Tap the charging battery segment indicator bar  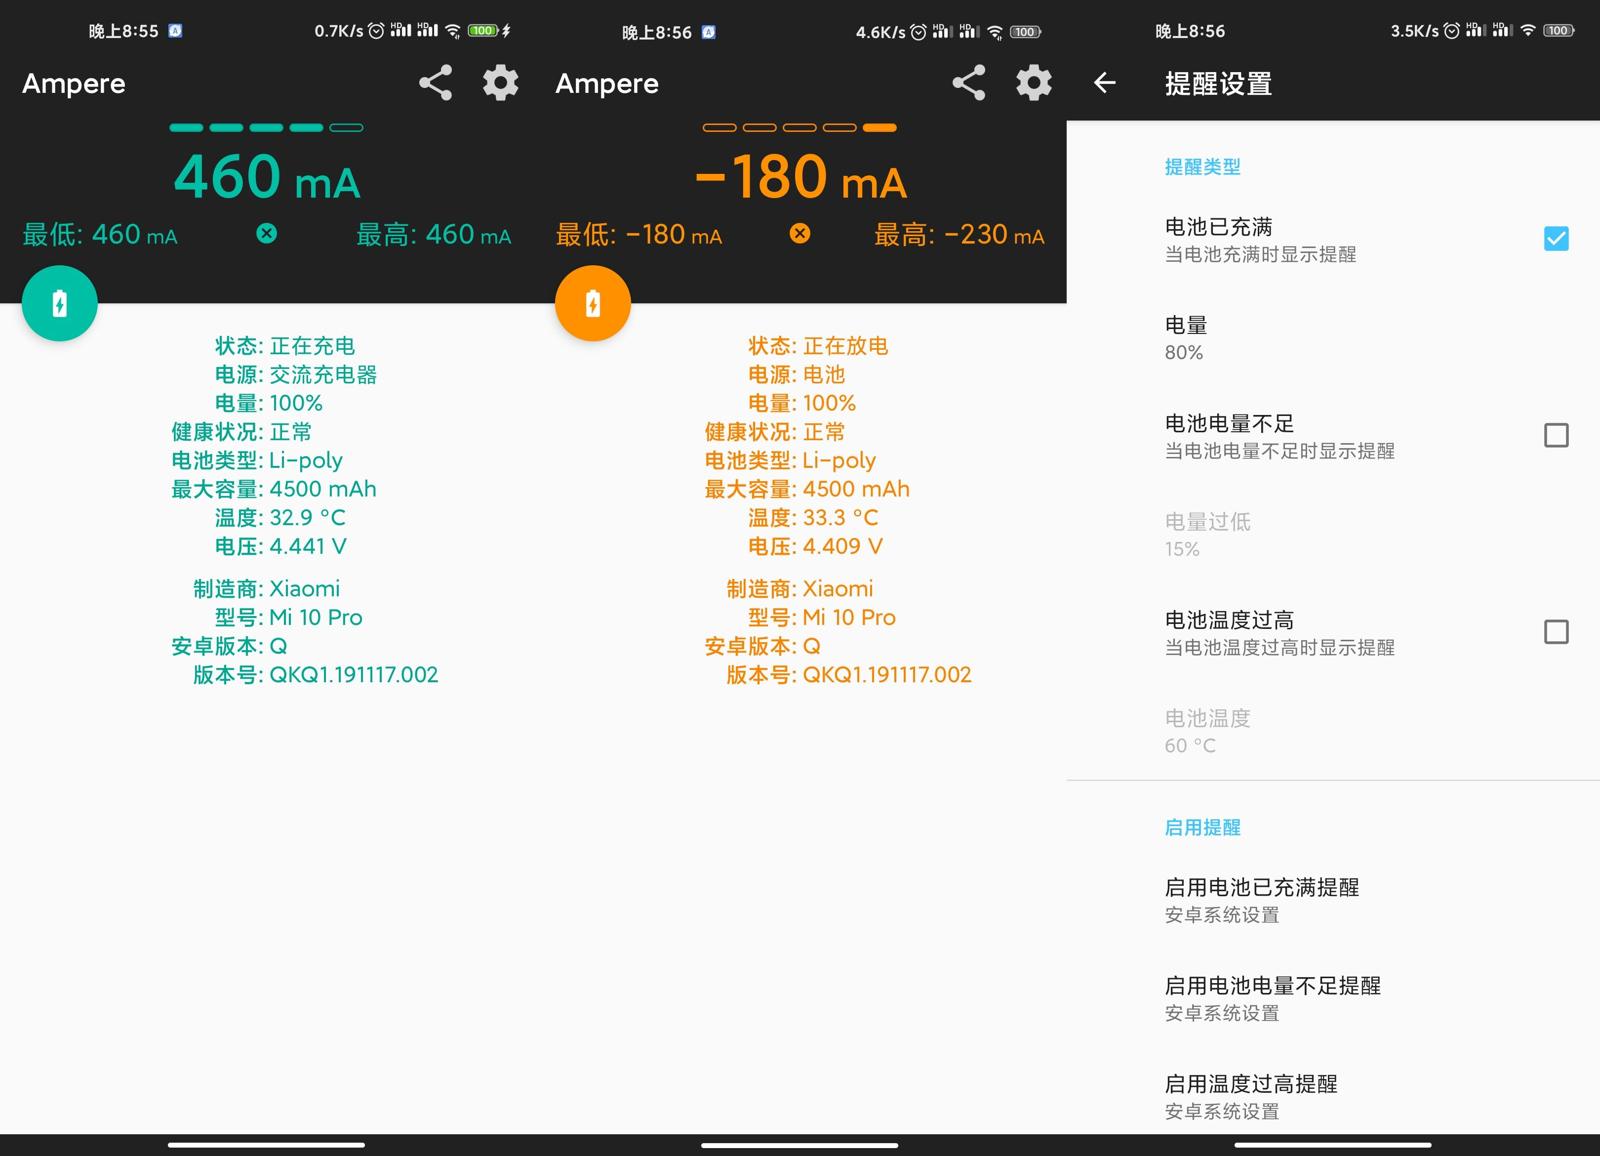[x=265, y=128]
